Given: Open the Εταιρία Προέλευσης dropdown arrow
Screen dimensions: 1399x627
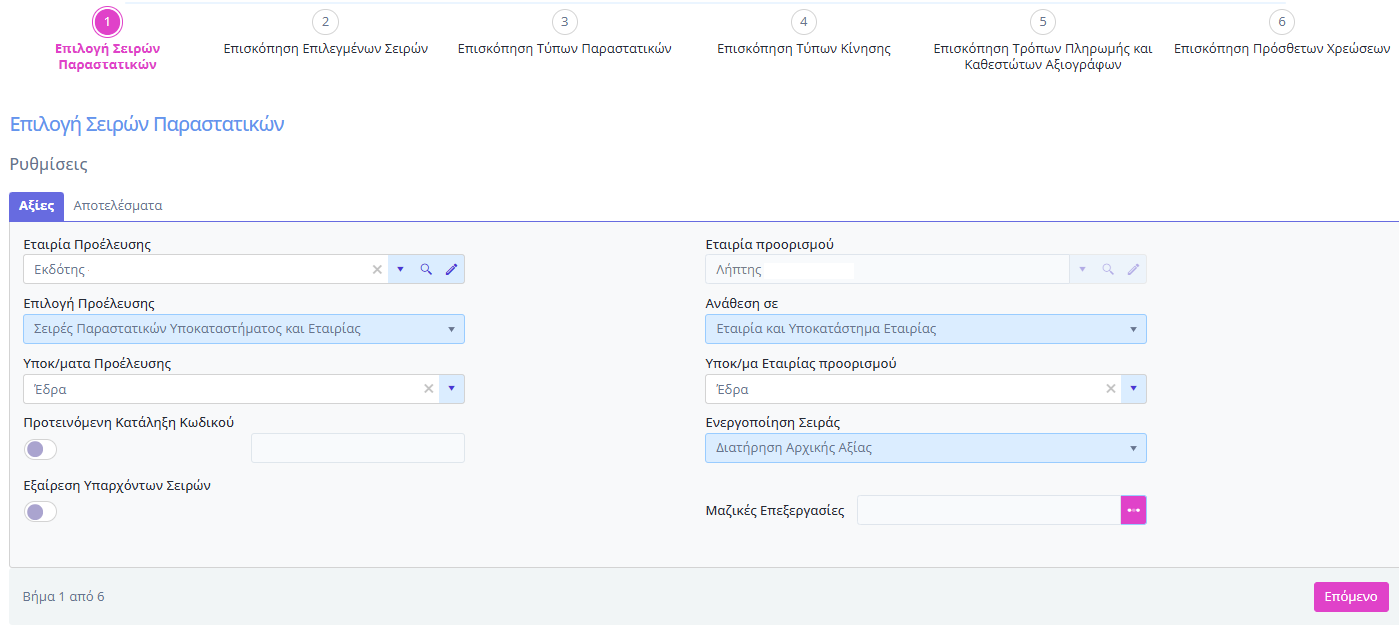Looking at the screenshot, I should point(400,269).
